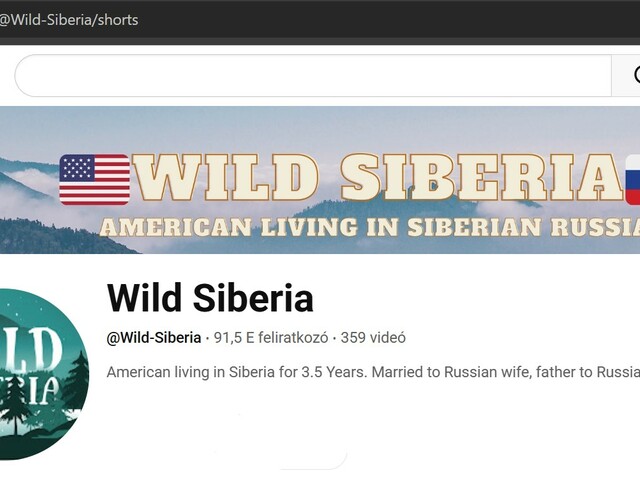Click 'AMERICAN LIVING IN SIBERIAN RUSSIA' banner subtitle
This screenshot has width=640, height=480.
click(369, 227)
